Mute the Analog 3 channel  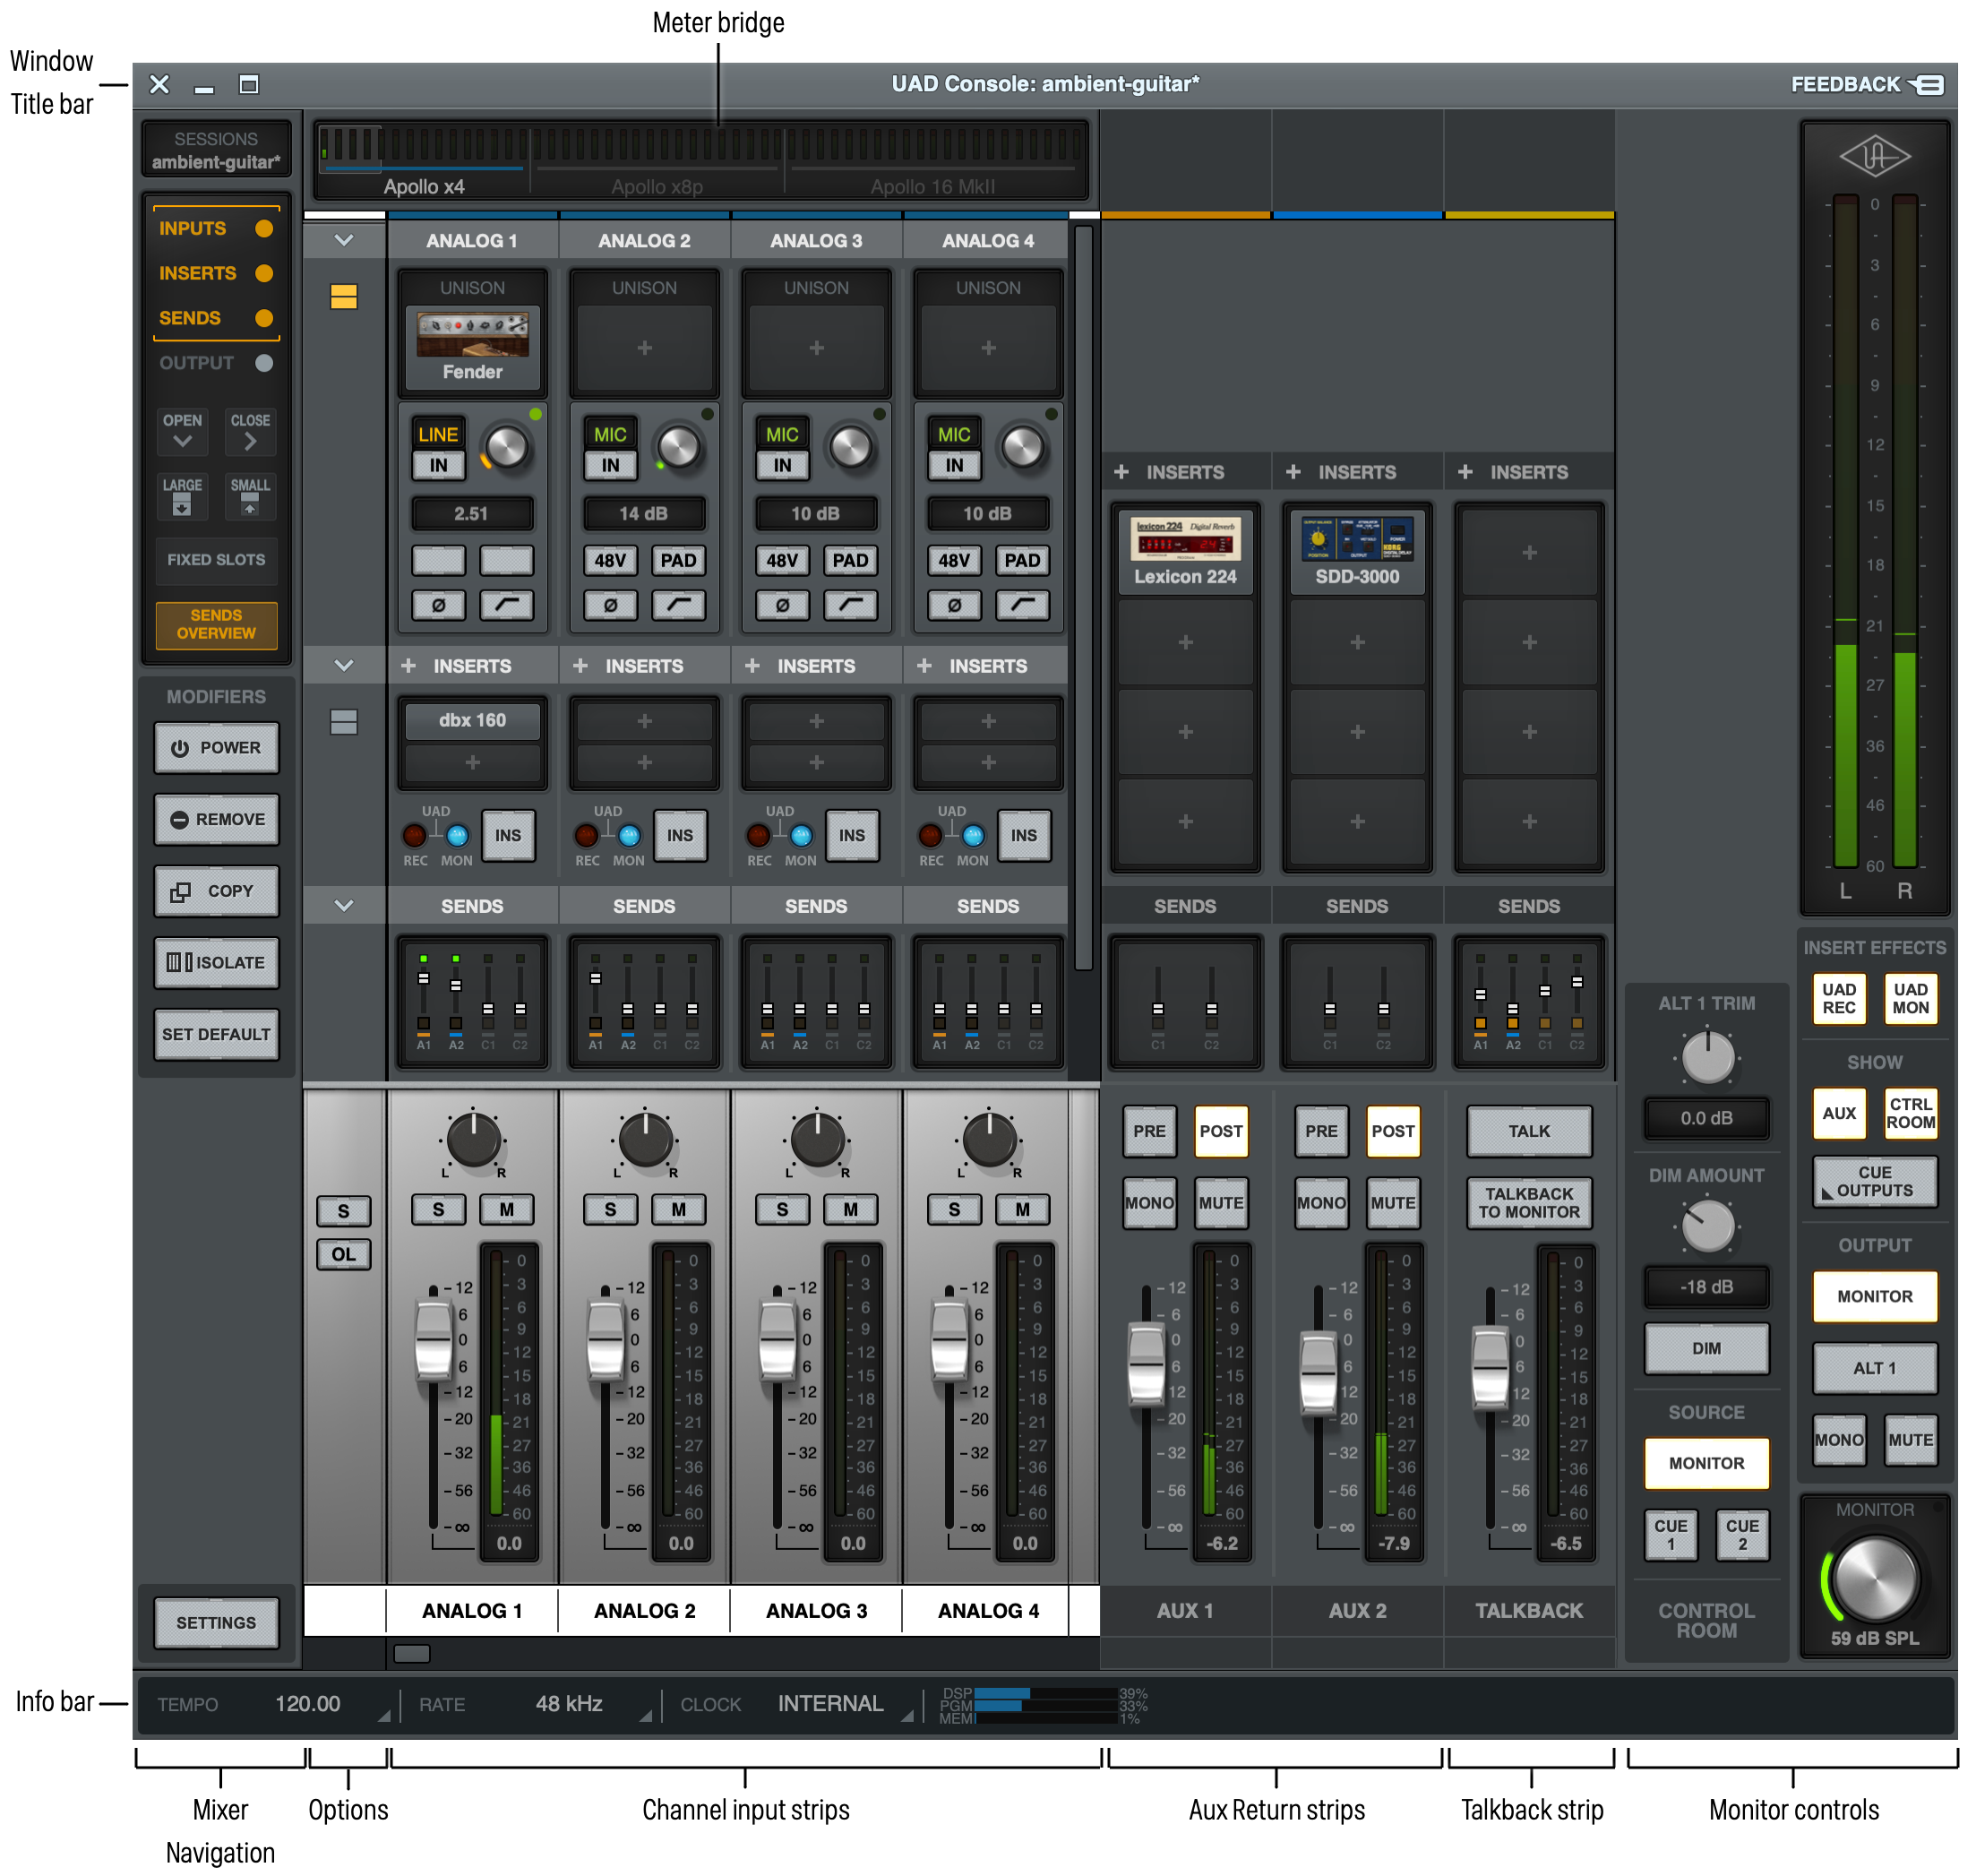click(851, 1209)
